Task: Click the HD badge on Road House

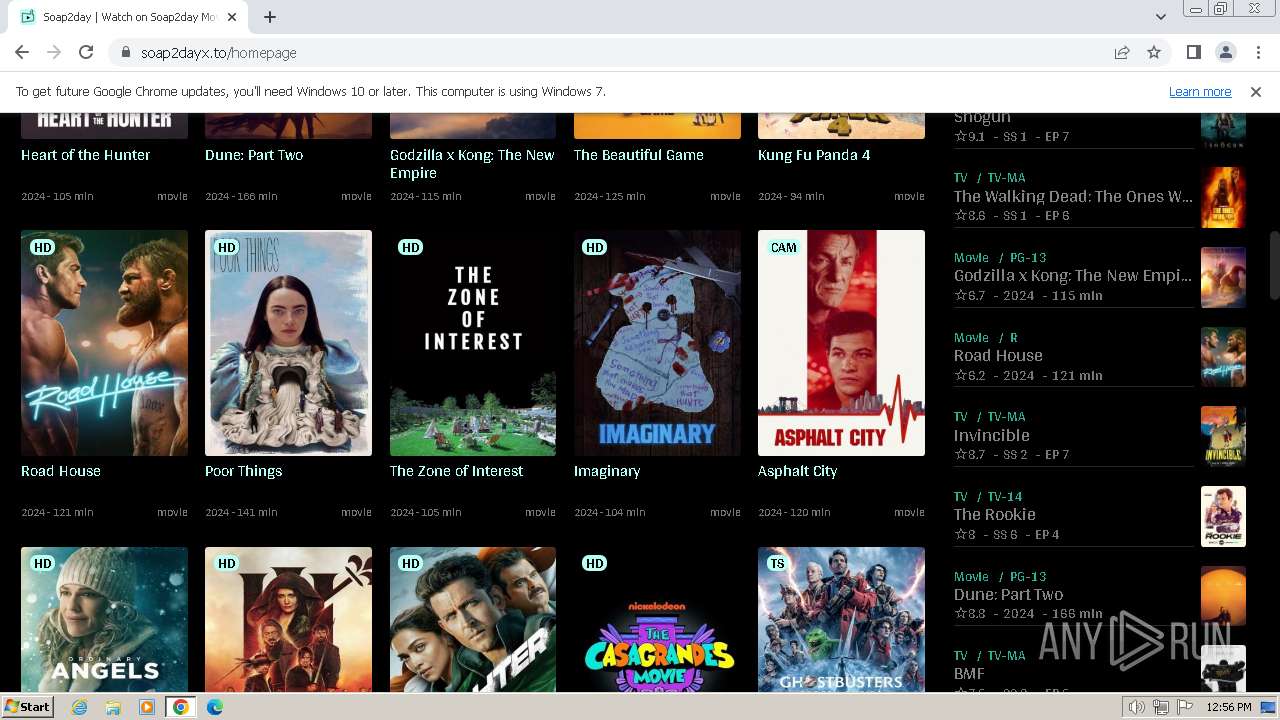Action: coord(42,247)
